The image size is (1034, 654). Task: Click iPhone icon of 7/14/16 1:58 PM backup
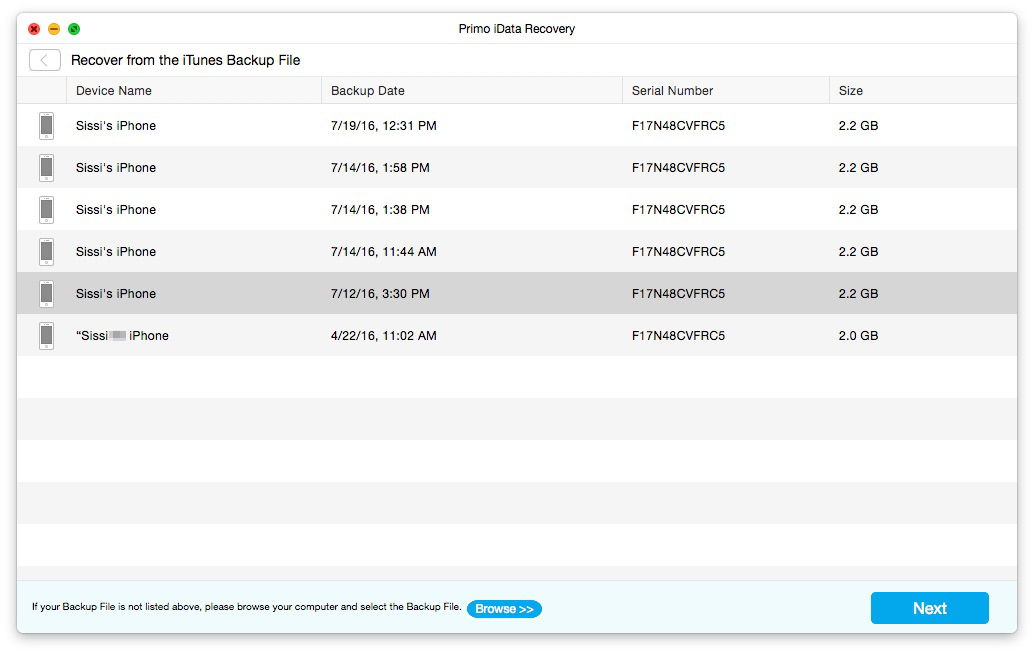(46, 167)
